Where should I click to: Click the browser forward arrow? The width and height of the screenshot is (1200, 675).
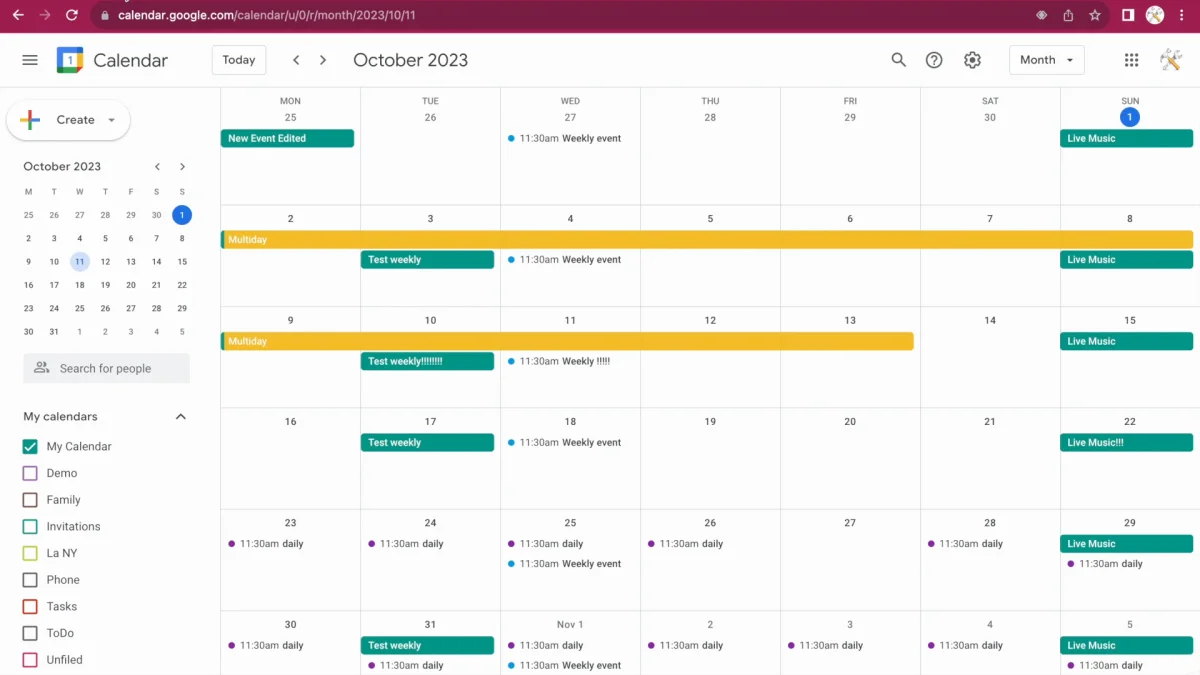pos(44,15)
